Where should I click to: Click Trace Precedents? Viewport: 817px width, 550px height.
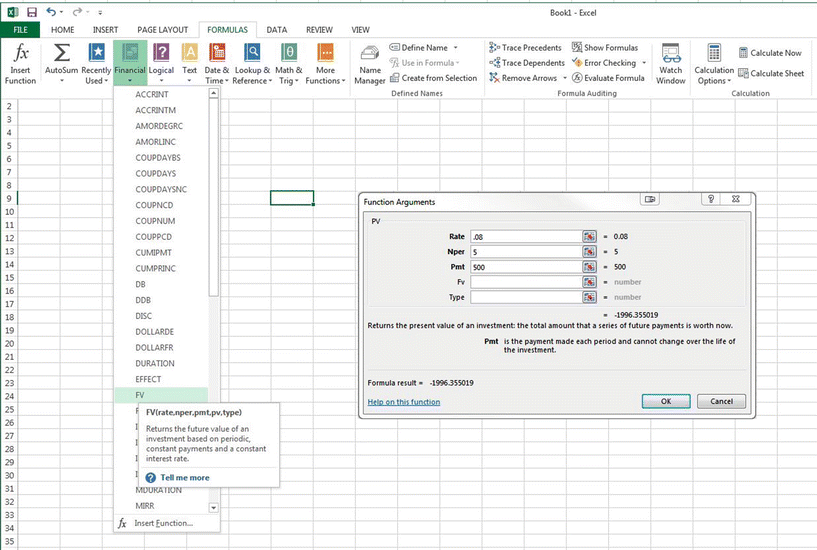pyautogui.click(x=525, y=47)
